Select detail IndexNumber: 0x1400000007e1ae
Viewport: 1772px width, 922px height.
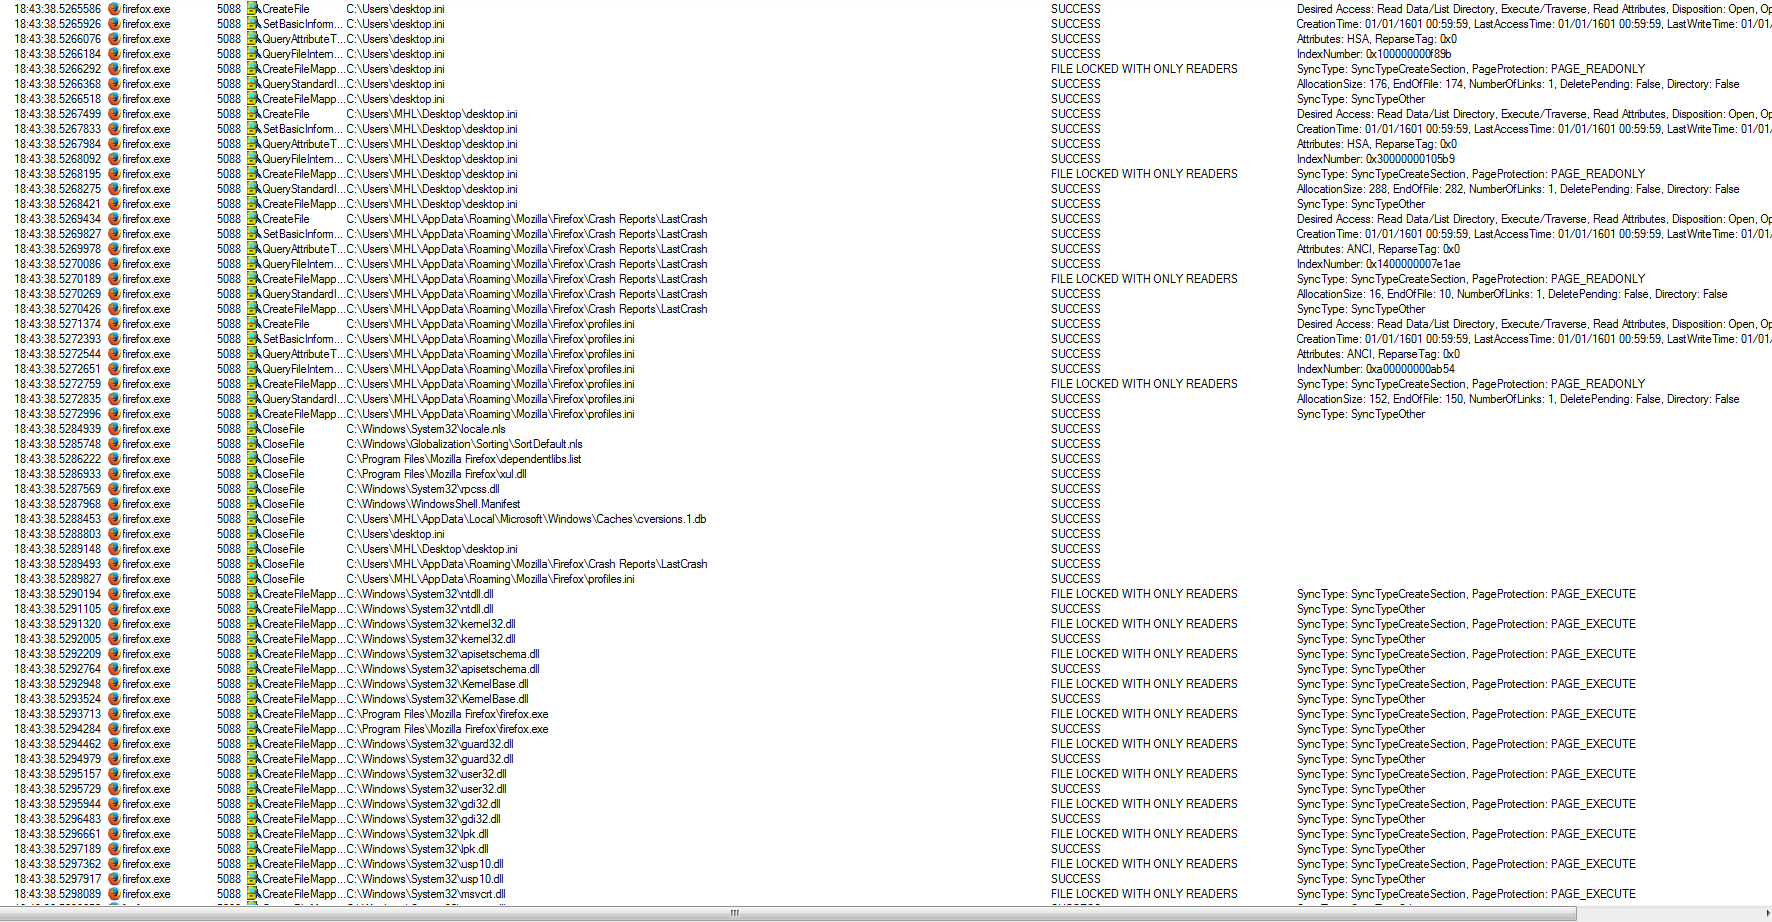tap(1379, 264)
